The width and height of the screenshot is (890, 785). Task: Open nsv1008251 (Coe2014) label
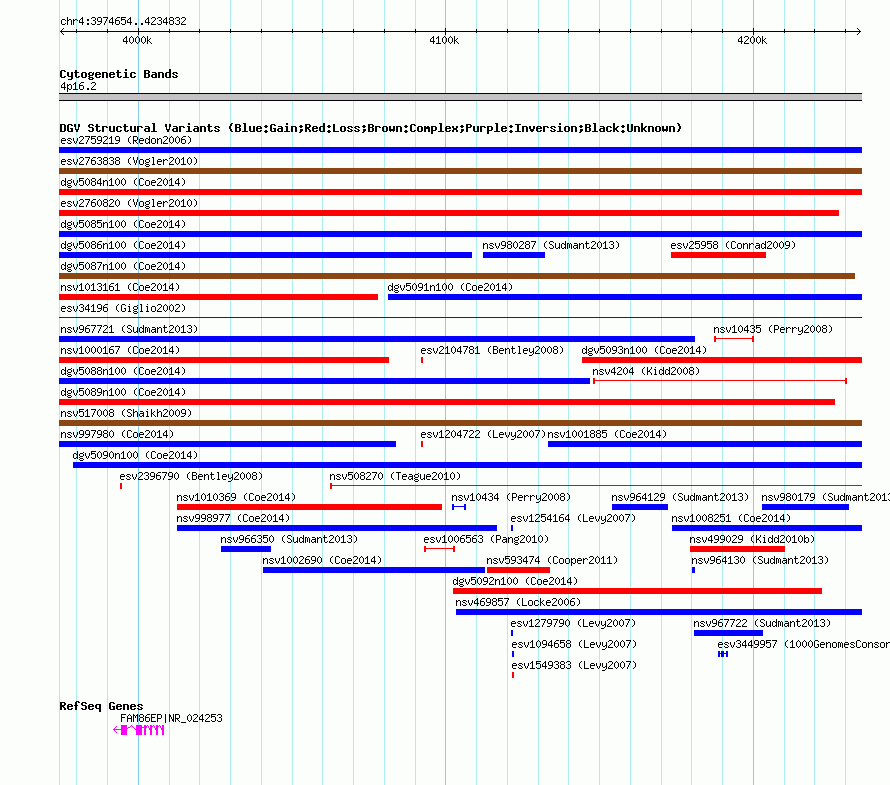pyautogui.click(x=731, y=518)
